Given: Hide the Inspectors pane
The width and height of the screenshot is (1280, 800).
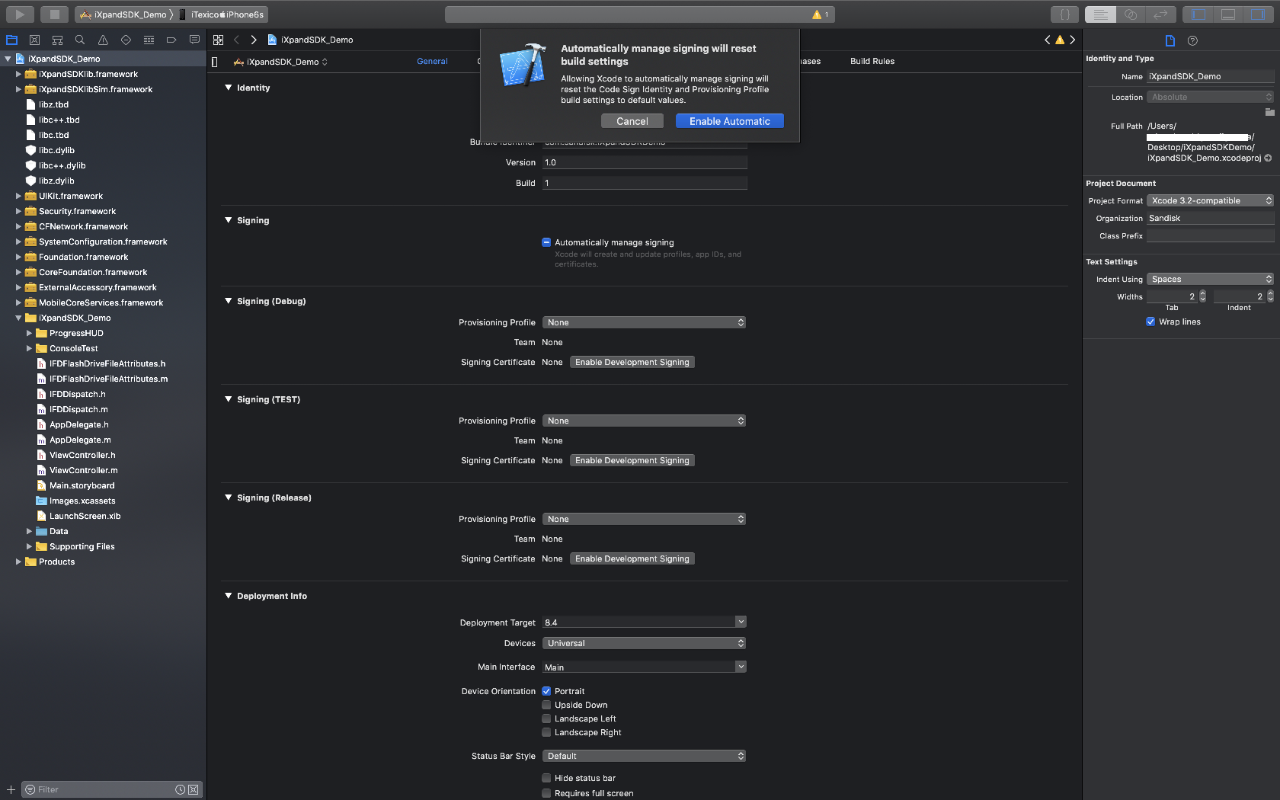Looking at the screenshot, I should pyautogui.click(x=1258, y=14).
